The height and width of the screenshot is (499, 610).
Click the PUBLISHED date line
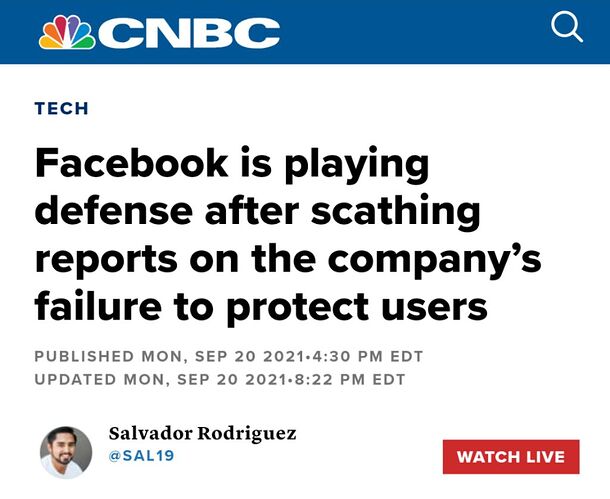(x=219, y=357)
